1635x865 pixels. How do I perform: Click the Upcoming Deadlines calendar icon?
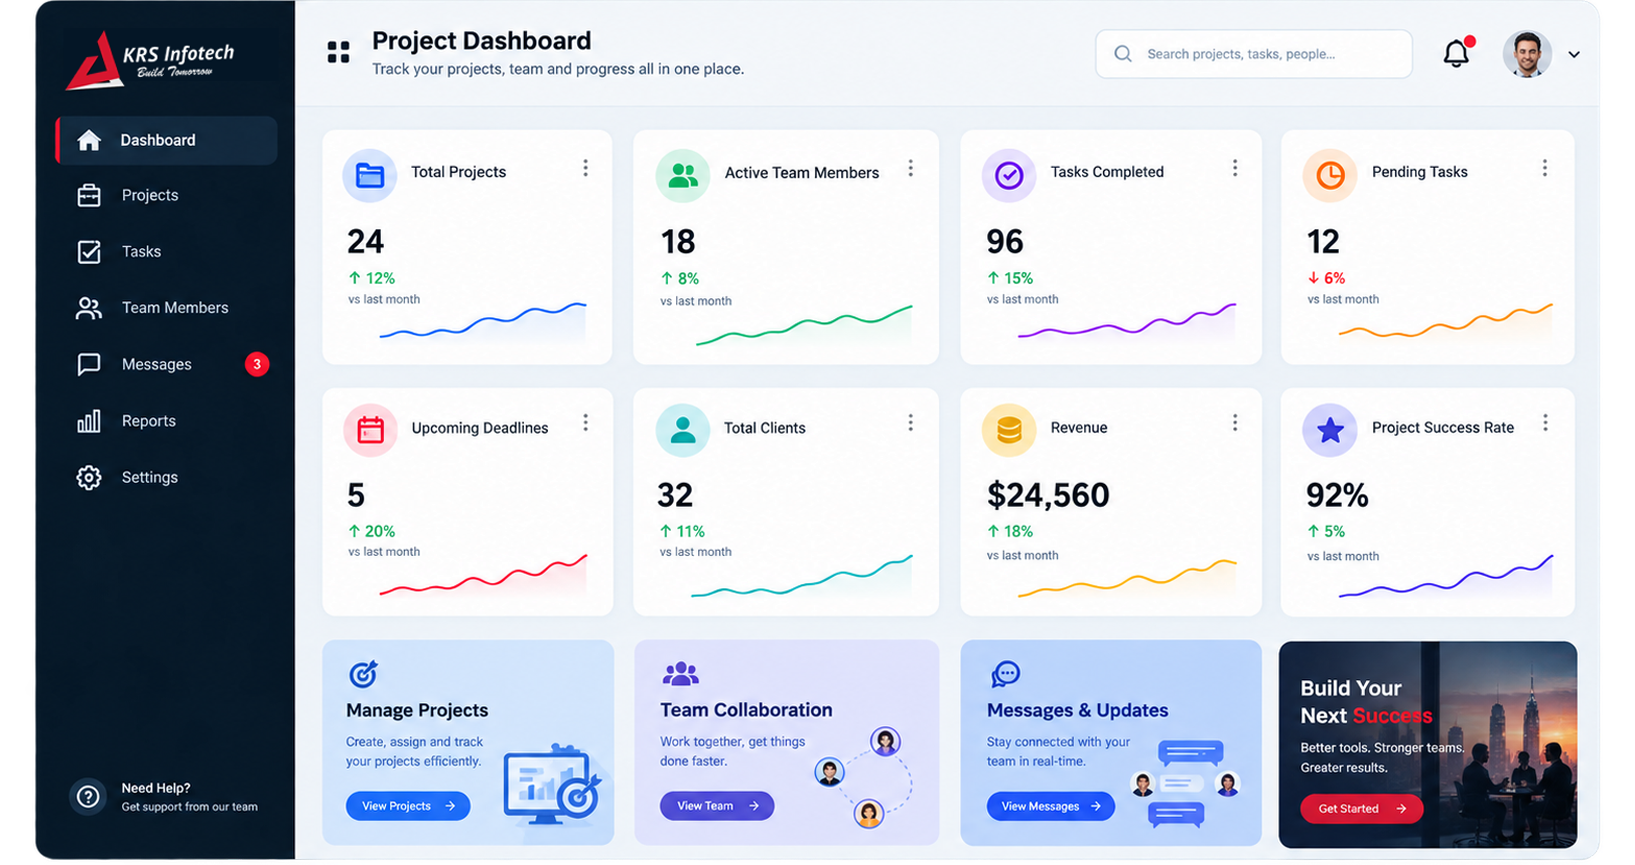[x=371, y=430]
